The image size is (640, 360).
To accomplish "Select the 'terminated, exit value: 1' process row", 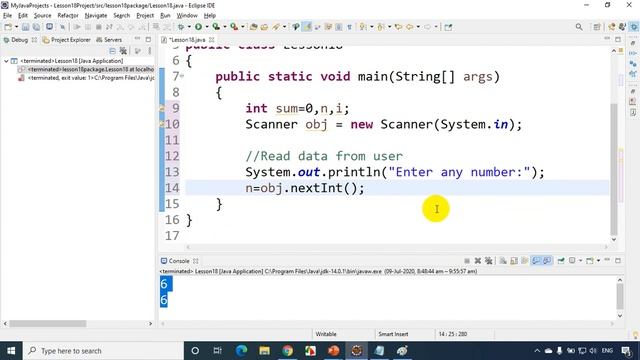I will click(x=87, y=78).
